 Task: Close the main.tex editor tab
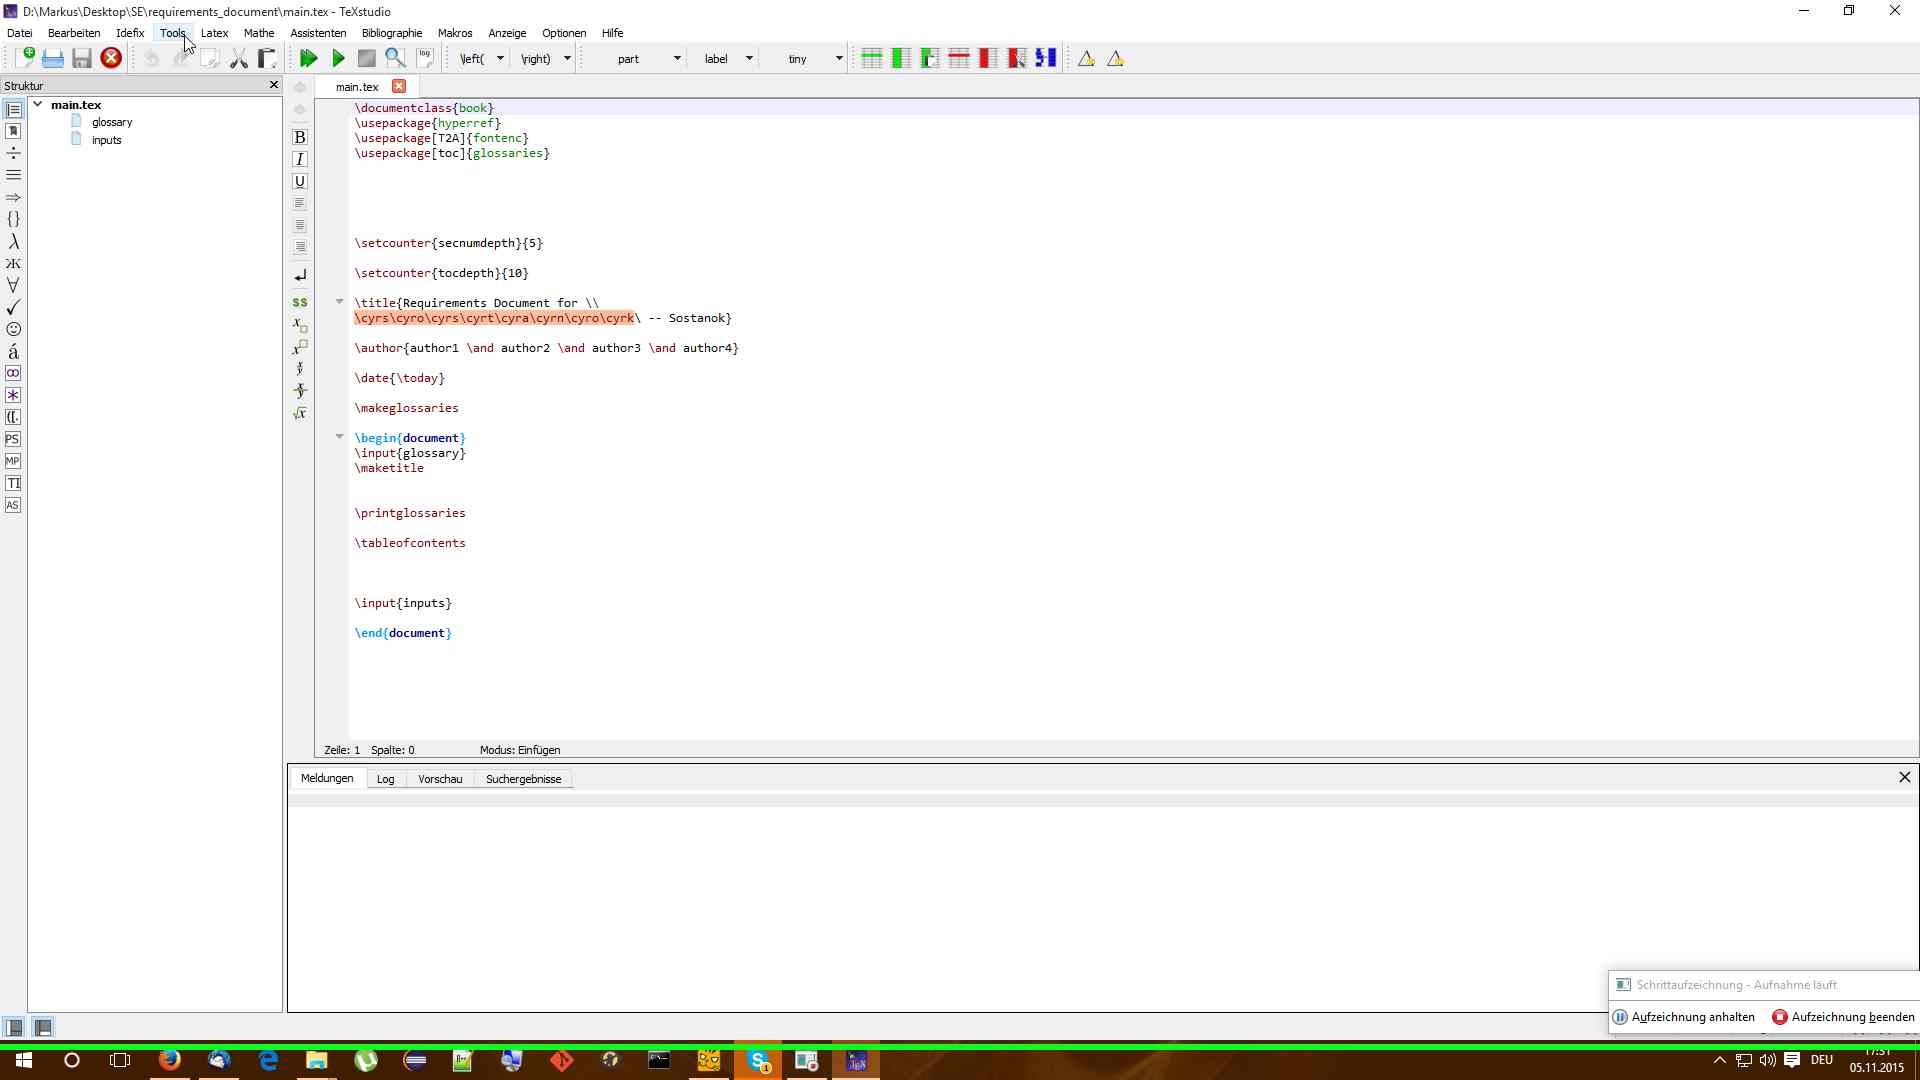(x=399, y=86)
